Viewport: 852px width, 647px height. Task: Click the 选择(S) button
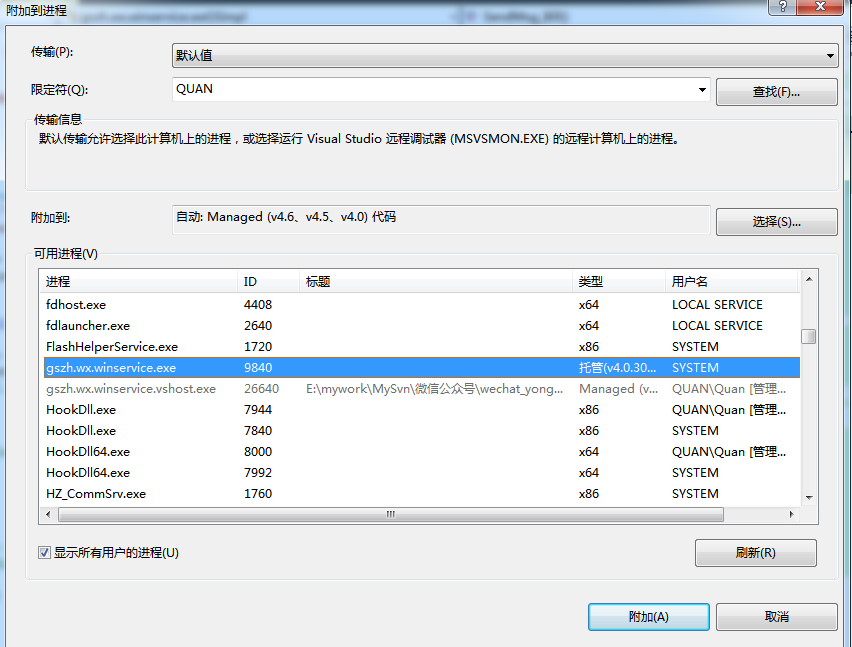click(x=776, y=221)
